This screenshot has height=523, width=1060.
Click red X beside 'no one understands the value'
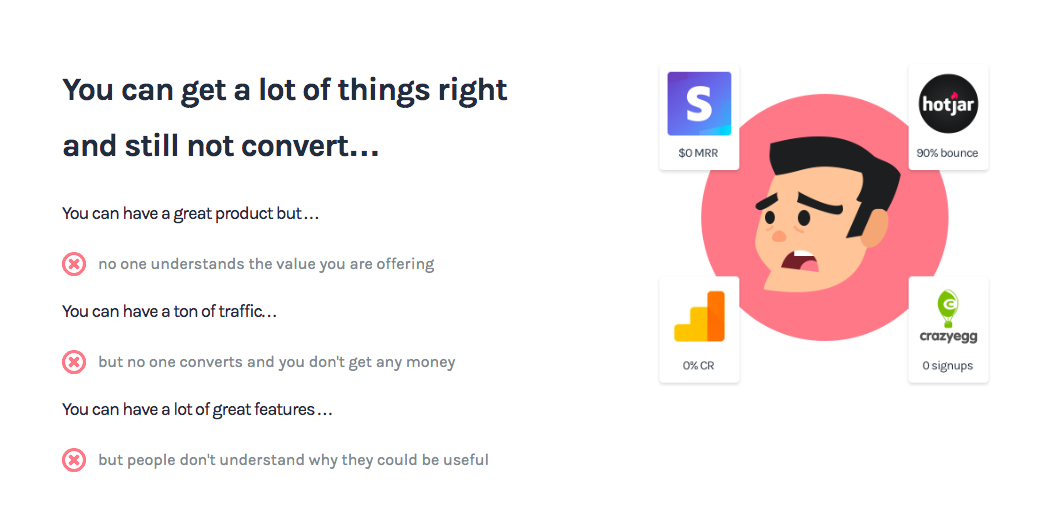tap(74, 264)
